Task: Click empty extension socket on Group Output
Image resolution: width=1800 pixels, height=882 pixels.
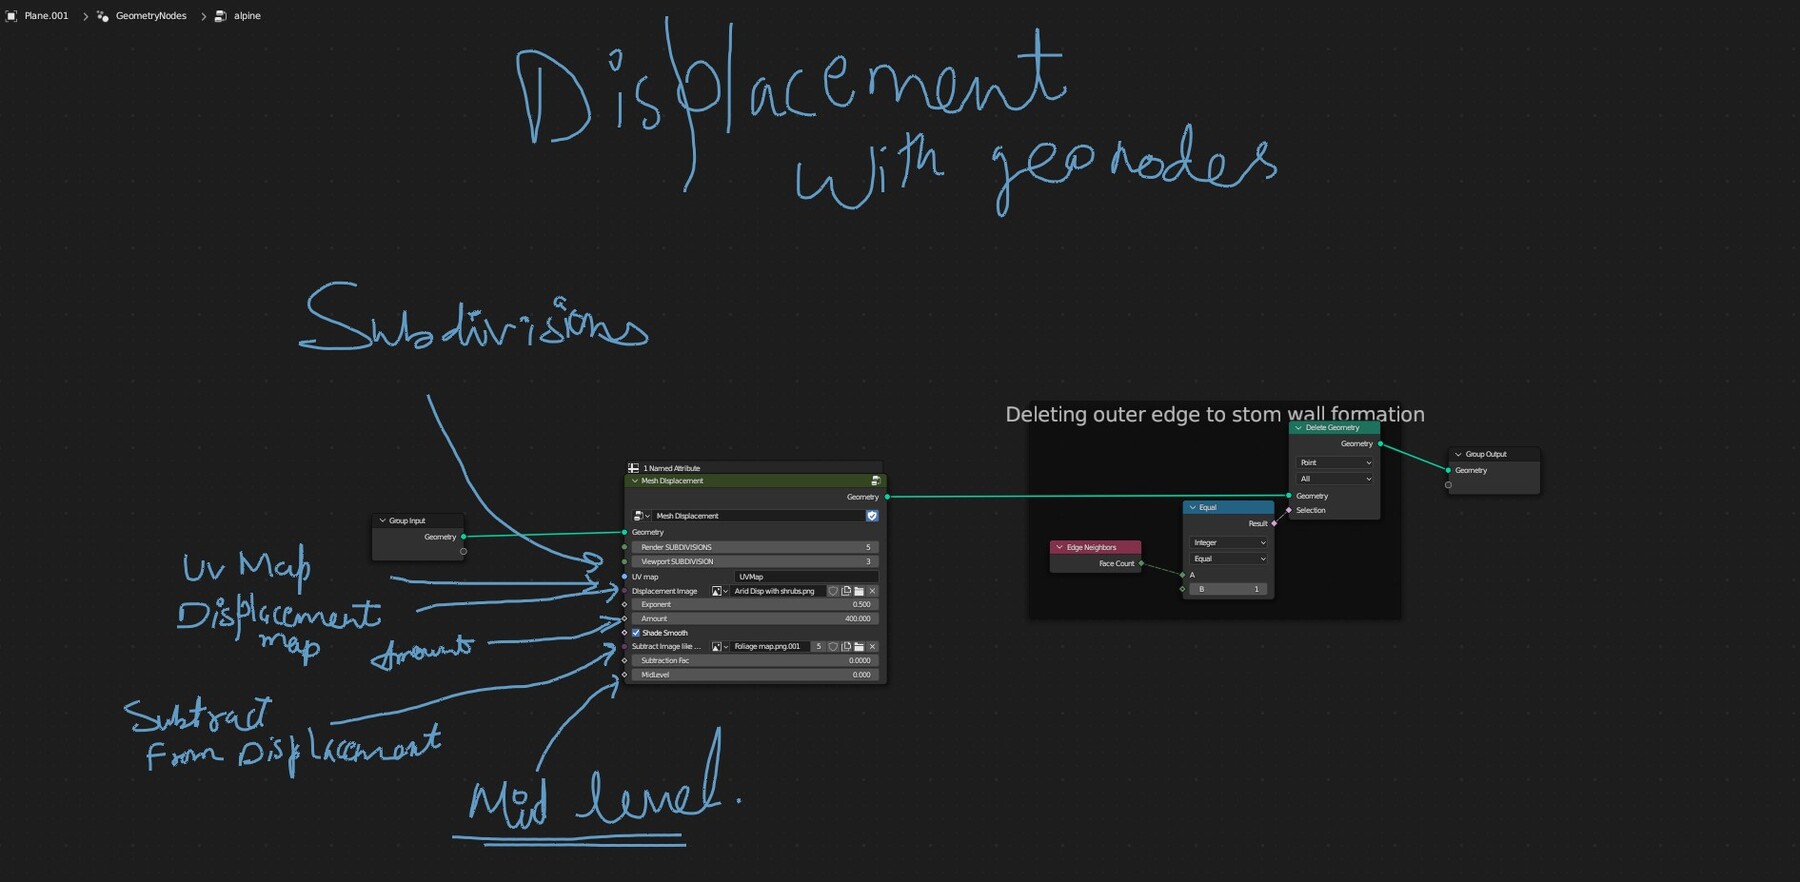Action: 1448,485
